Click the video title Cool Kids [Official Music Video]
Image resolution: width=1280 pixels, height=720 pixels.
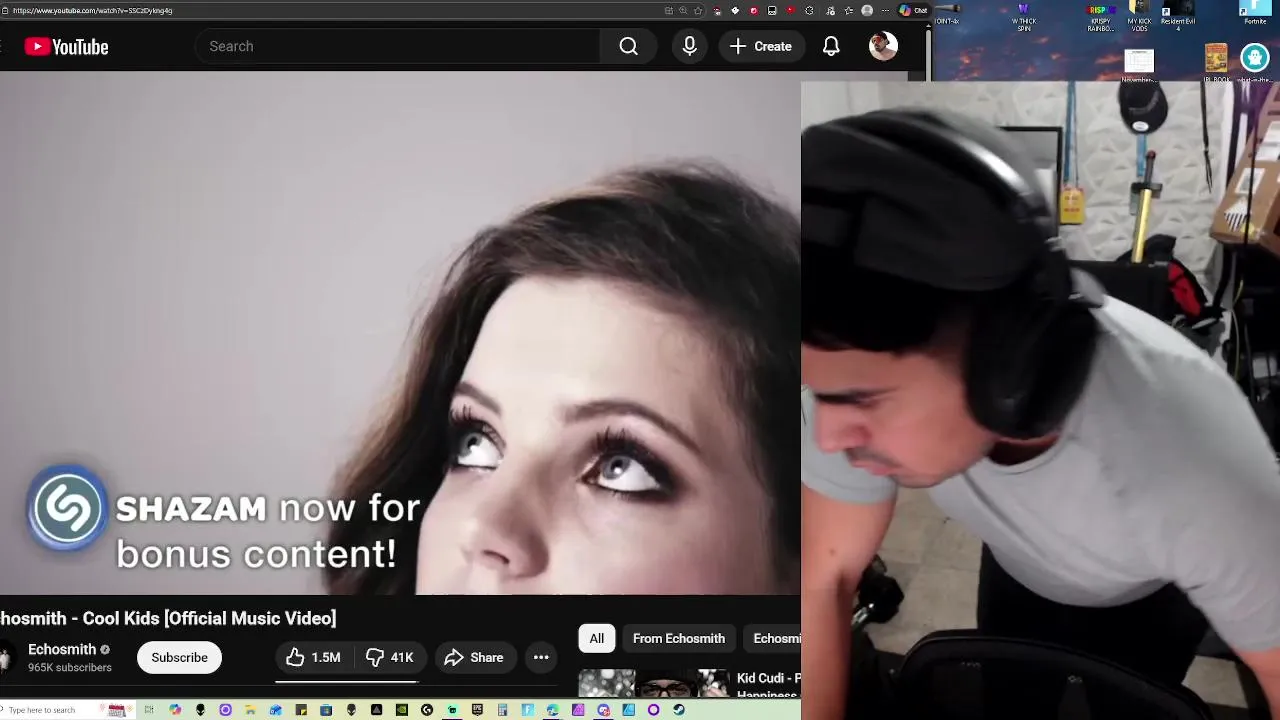(x=169, y=618)
